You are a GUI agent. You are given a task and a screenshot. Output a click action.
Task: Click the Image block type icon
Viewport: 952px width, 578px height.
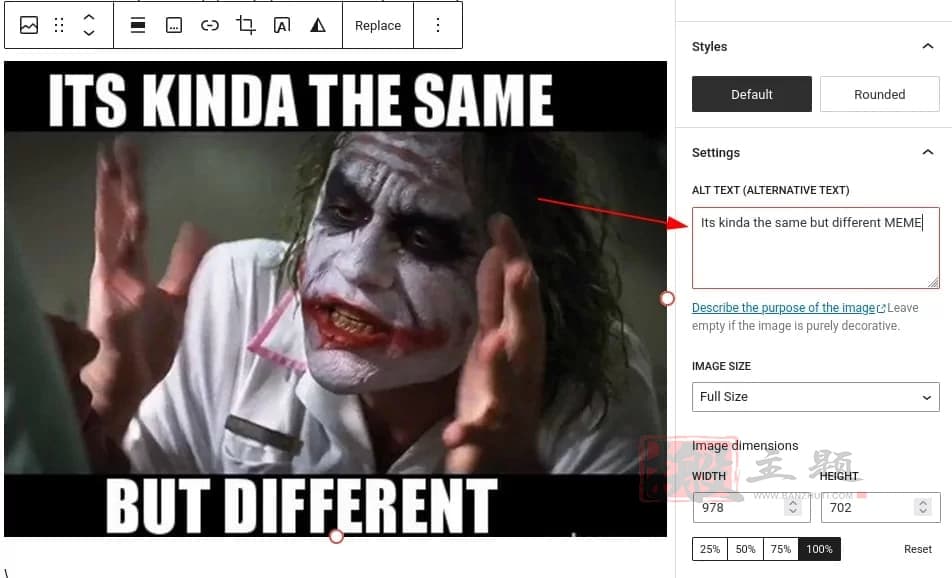click(29, 26)
